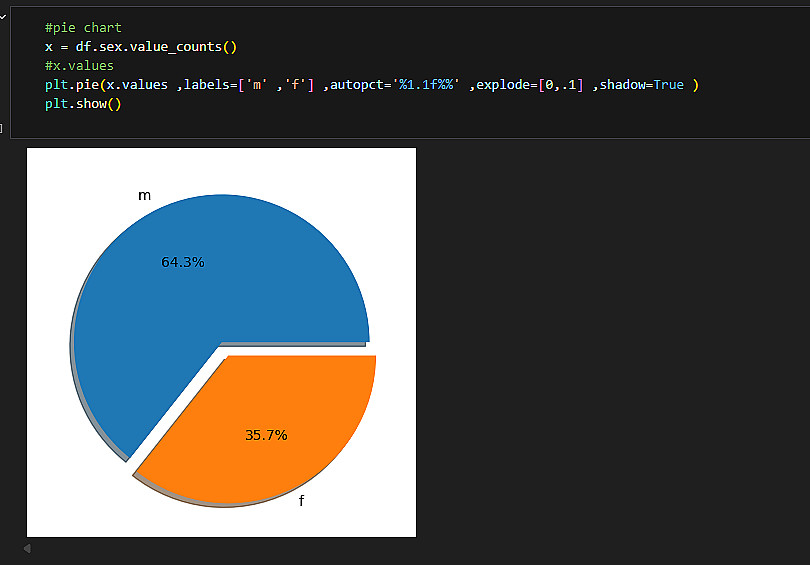Click the 64.3% percentage label
The image size is (810, 565).
point(183,262)
